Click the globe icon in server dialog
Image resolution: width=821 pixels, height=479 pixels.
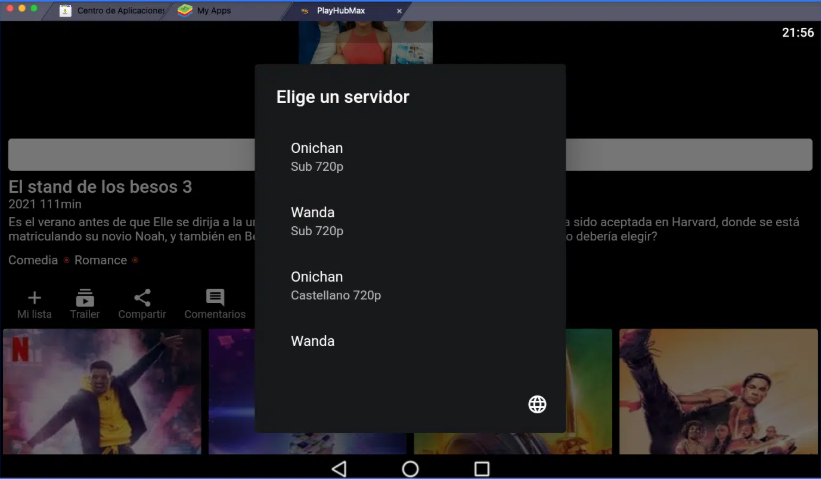[x=537, y=404]
